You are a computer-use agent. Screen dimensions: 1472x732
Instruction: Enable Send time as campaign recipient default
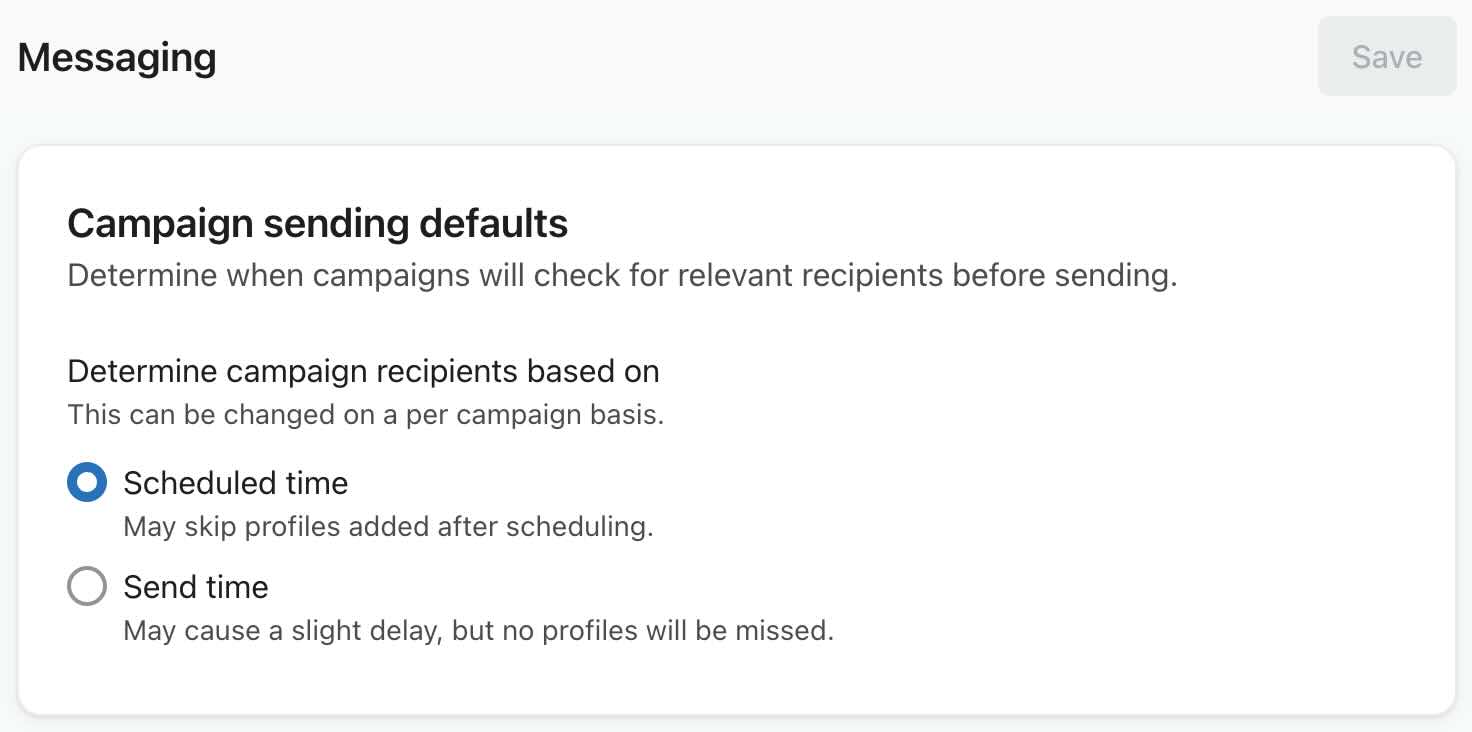87,586
